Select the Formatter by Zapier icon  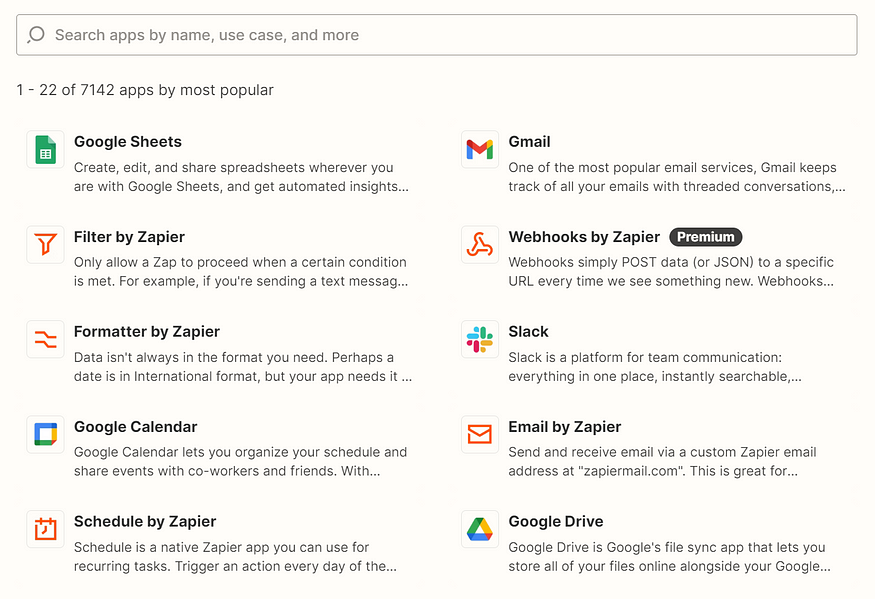pyautogui.click(x=45, y=339)
